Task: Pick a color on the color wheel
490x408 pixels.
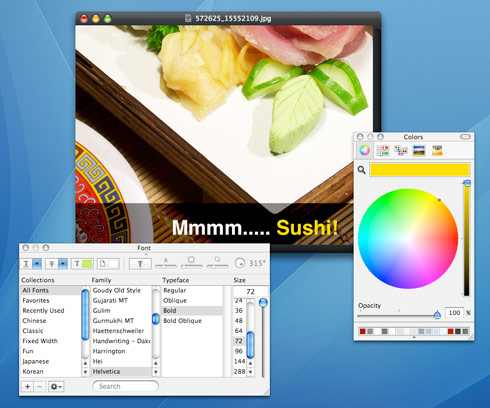Action: pyautogui.click(x=408, y=239)
